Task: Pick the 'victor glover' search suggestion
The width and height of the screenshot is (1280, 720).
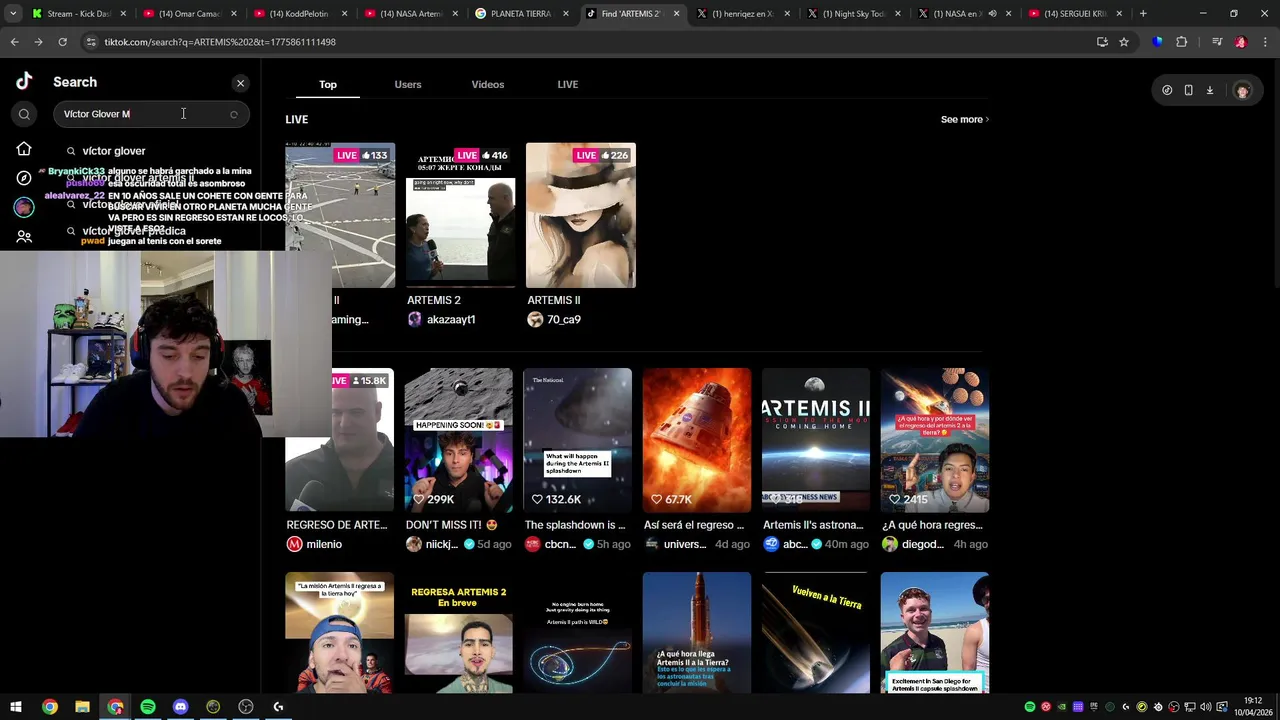Action: (x=114, y=151)
